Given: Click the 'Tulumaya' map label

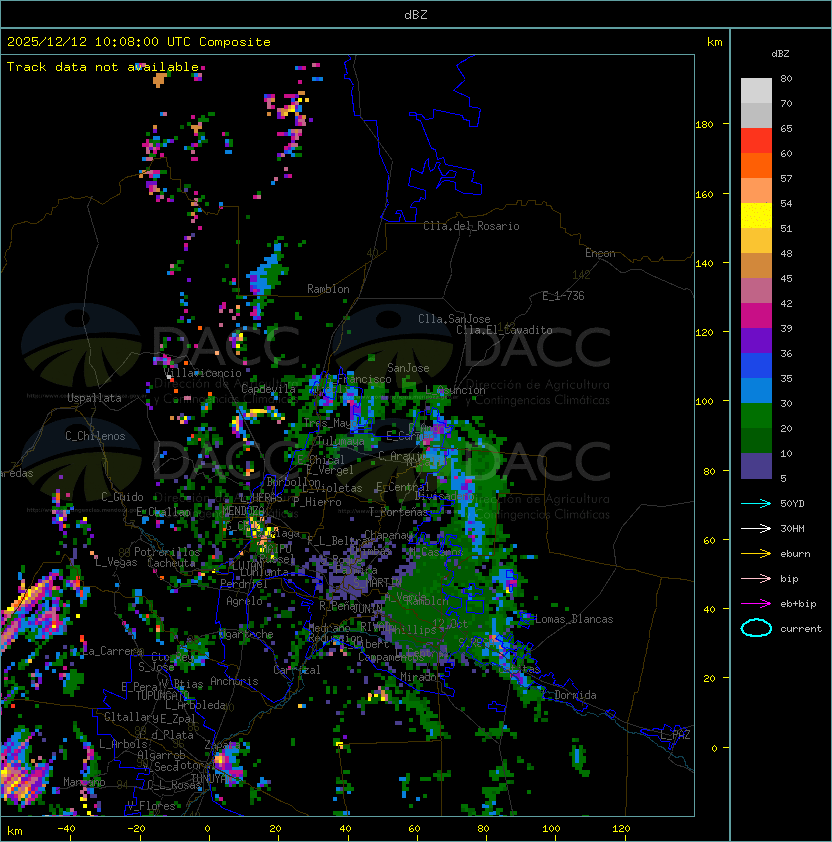Looking at the screenshot, I should click(341, 441).
